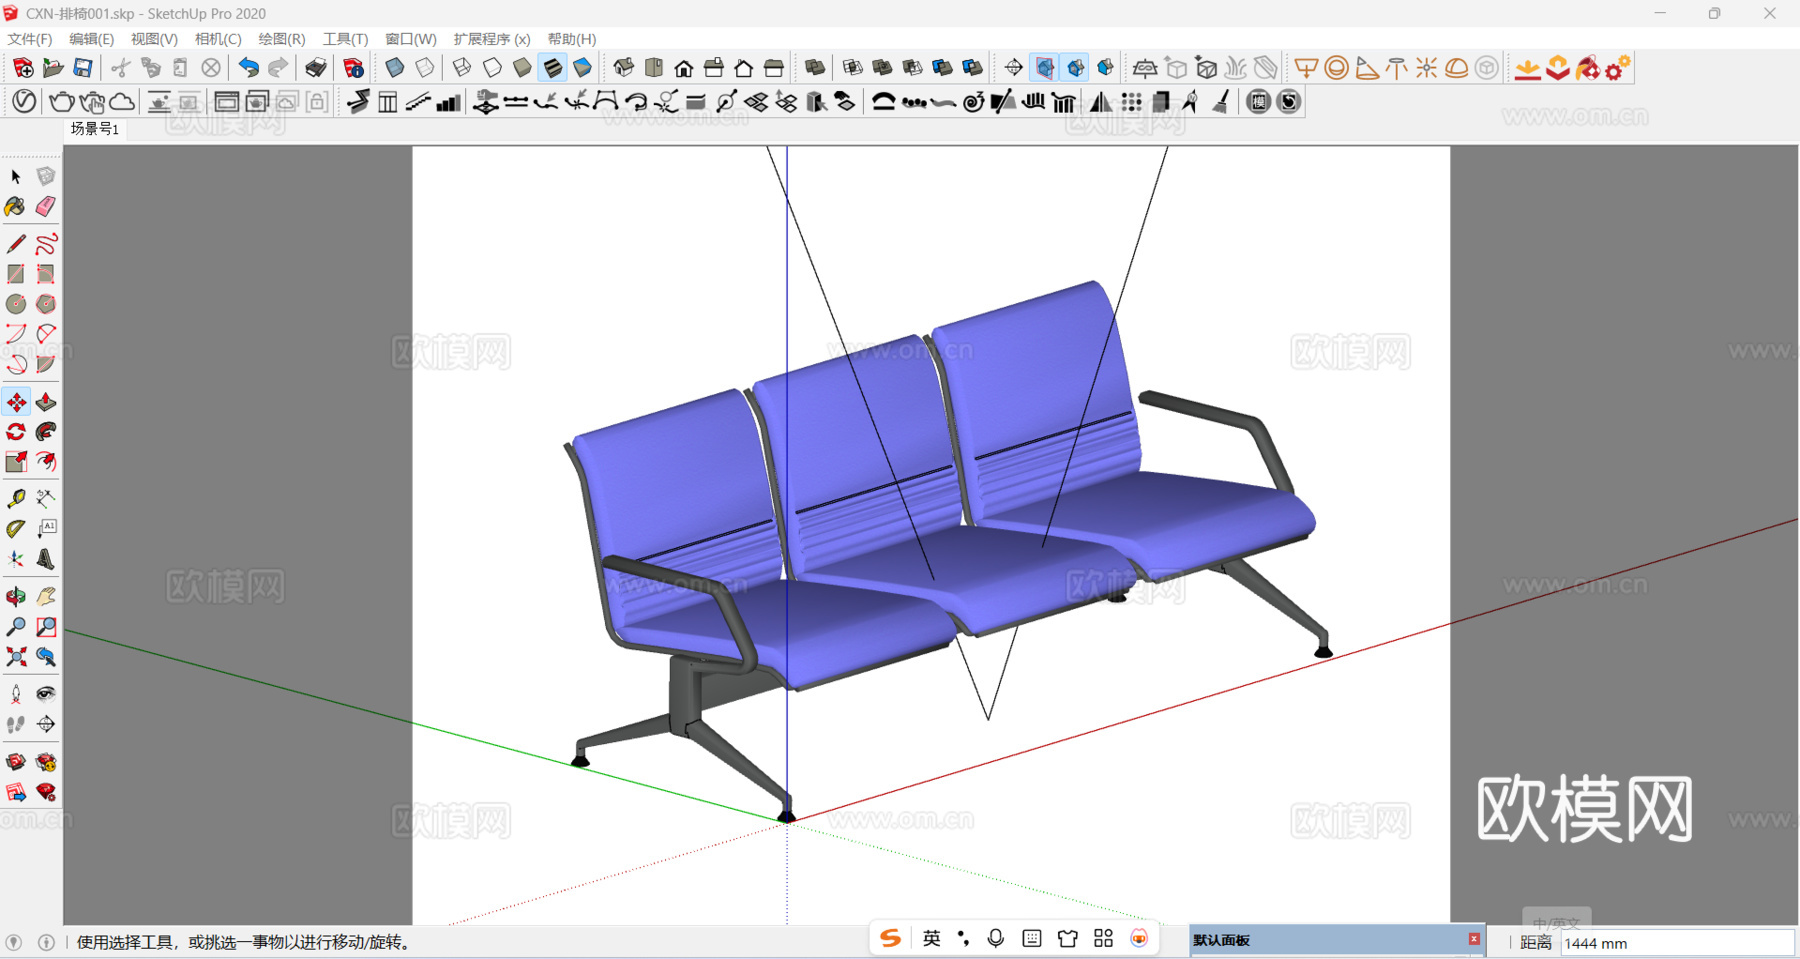Choose the Protractor tool
The height and width of the screenshot is (959, 1800).
[x=16, y=528]
